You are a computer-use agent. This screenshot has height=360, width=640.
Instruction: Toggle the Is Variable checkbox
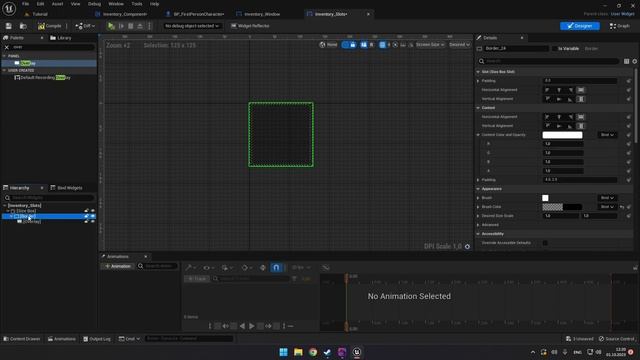pos(554,49)
